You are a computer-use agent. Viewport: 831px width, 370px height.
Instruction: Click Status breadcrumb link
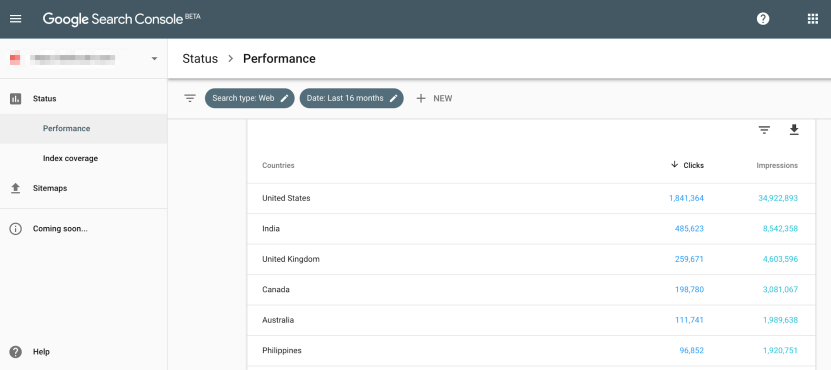[x=200, y=59]
